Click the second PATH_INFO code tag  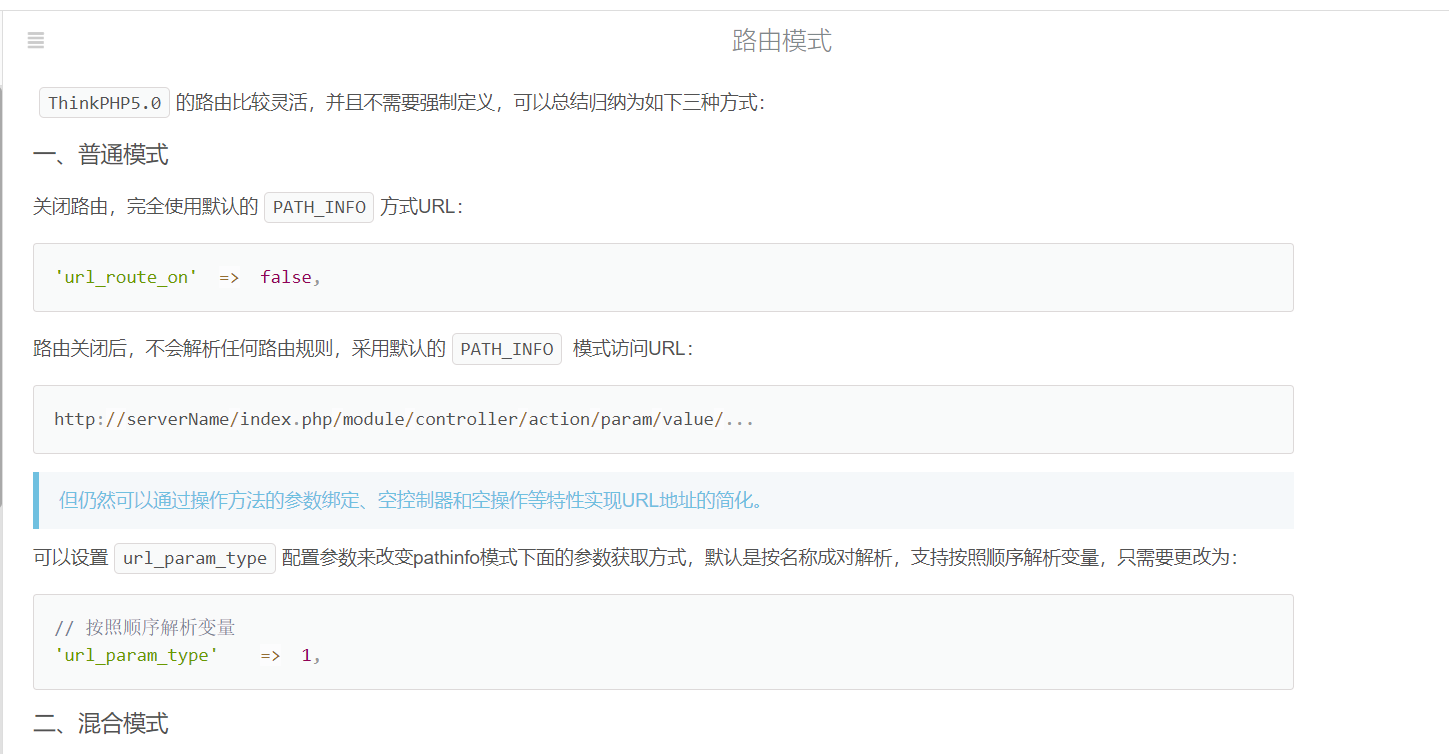506,348
